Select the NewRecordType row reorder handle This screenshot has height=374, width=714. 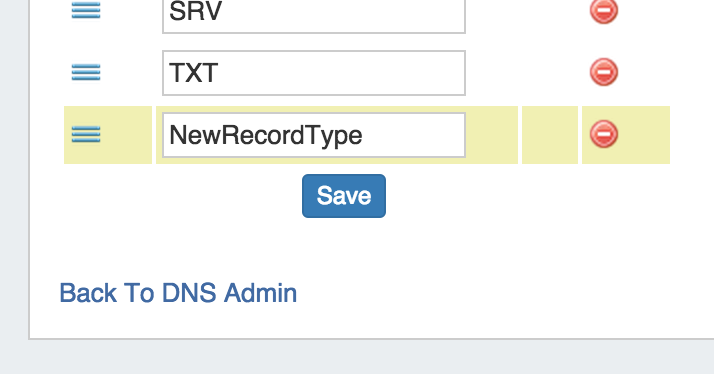[x=86, y=134]
